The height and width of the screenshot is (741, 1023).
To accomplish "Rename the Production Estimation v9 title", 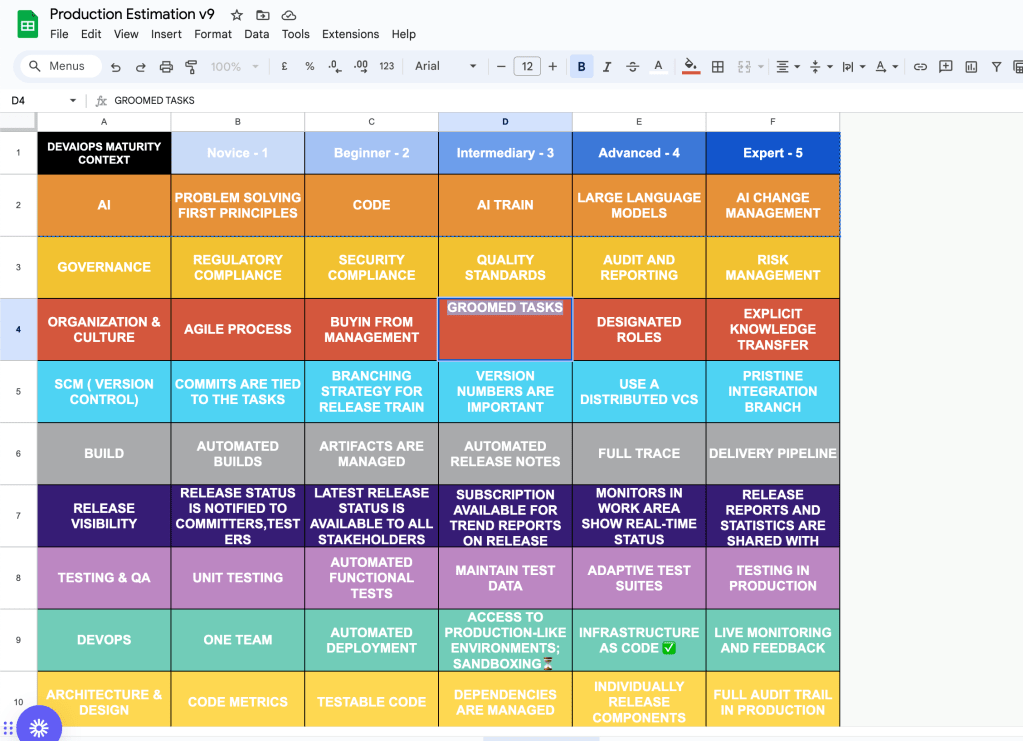I will coord(132,14).
